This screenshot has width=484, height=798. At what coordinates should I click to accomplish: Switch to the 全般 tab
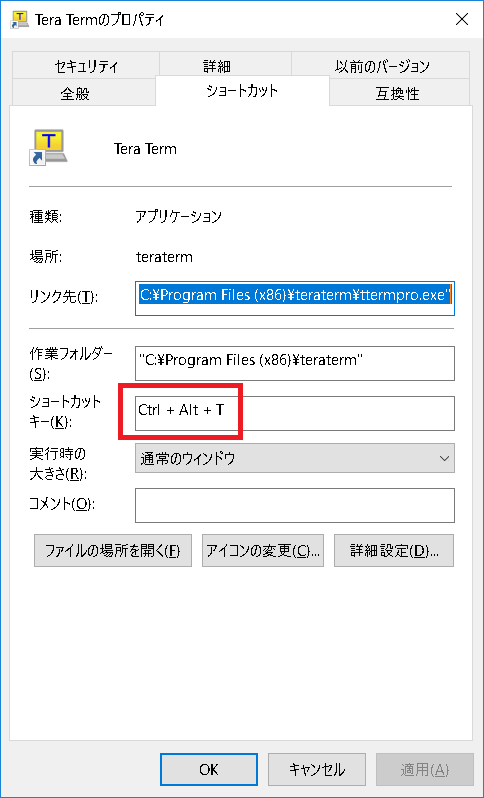tap(82, 94)
